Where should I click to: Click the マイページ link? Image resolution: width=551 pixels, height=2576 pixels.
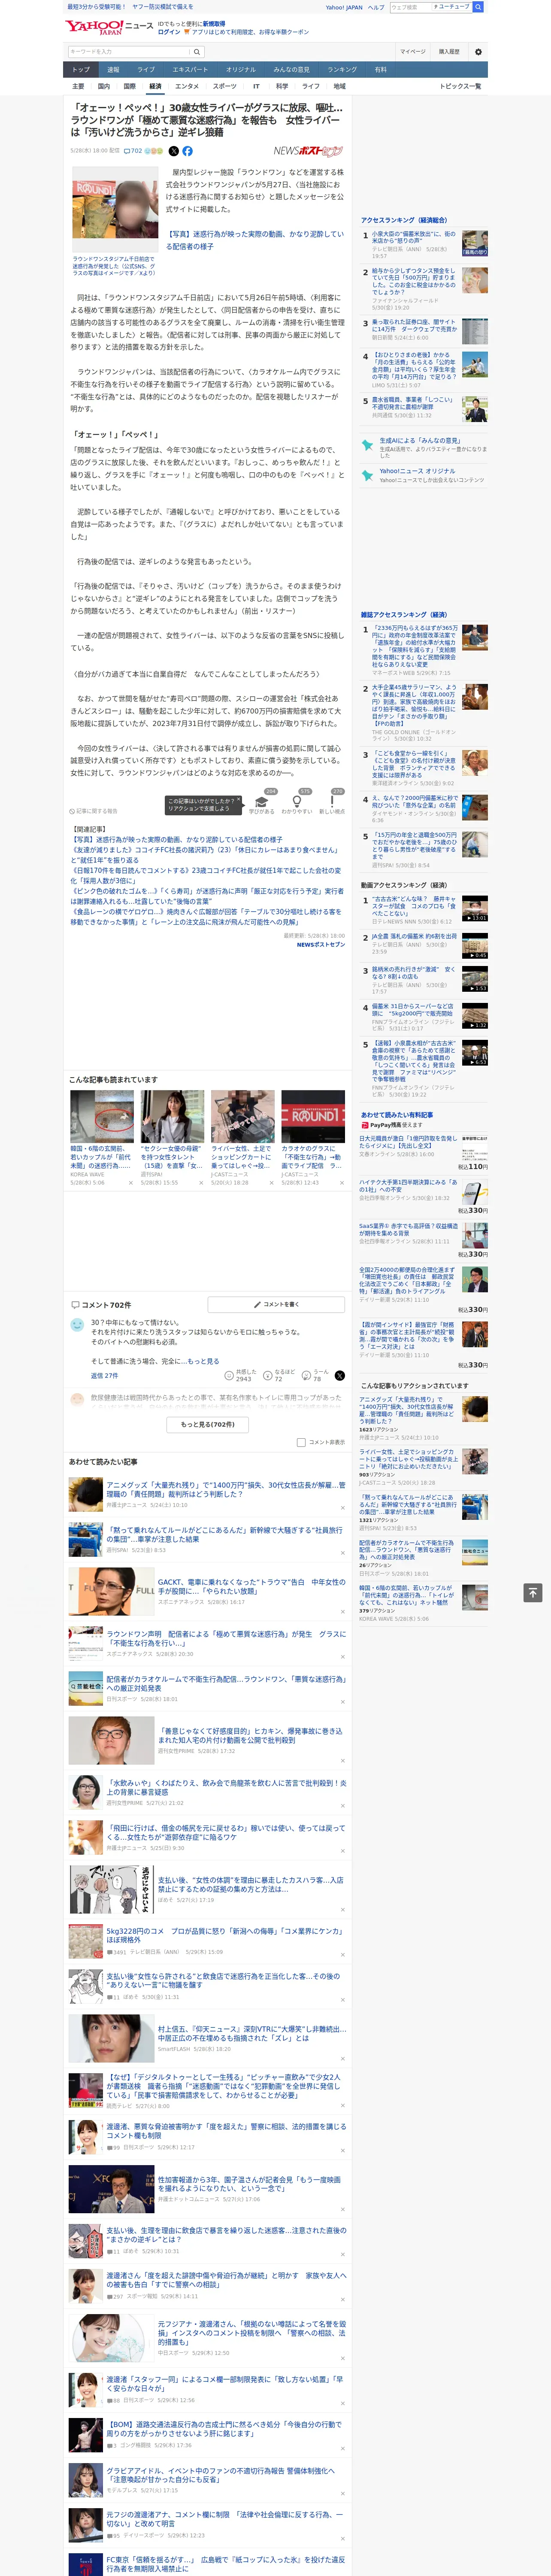tap(413, 51)
